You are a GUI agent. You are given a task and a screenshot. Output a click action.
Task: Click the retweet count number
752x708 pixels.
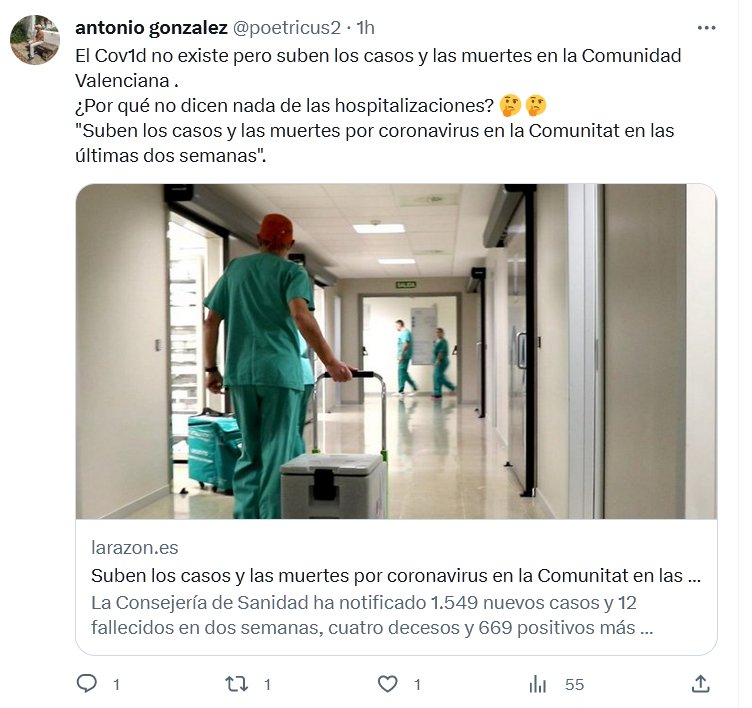[267, 684]
